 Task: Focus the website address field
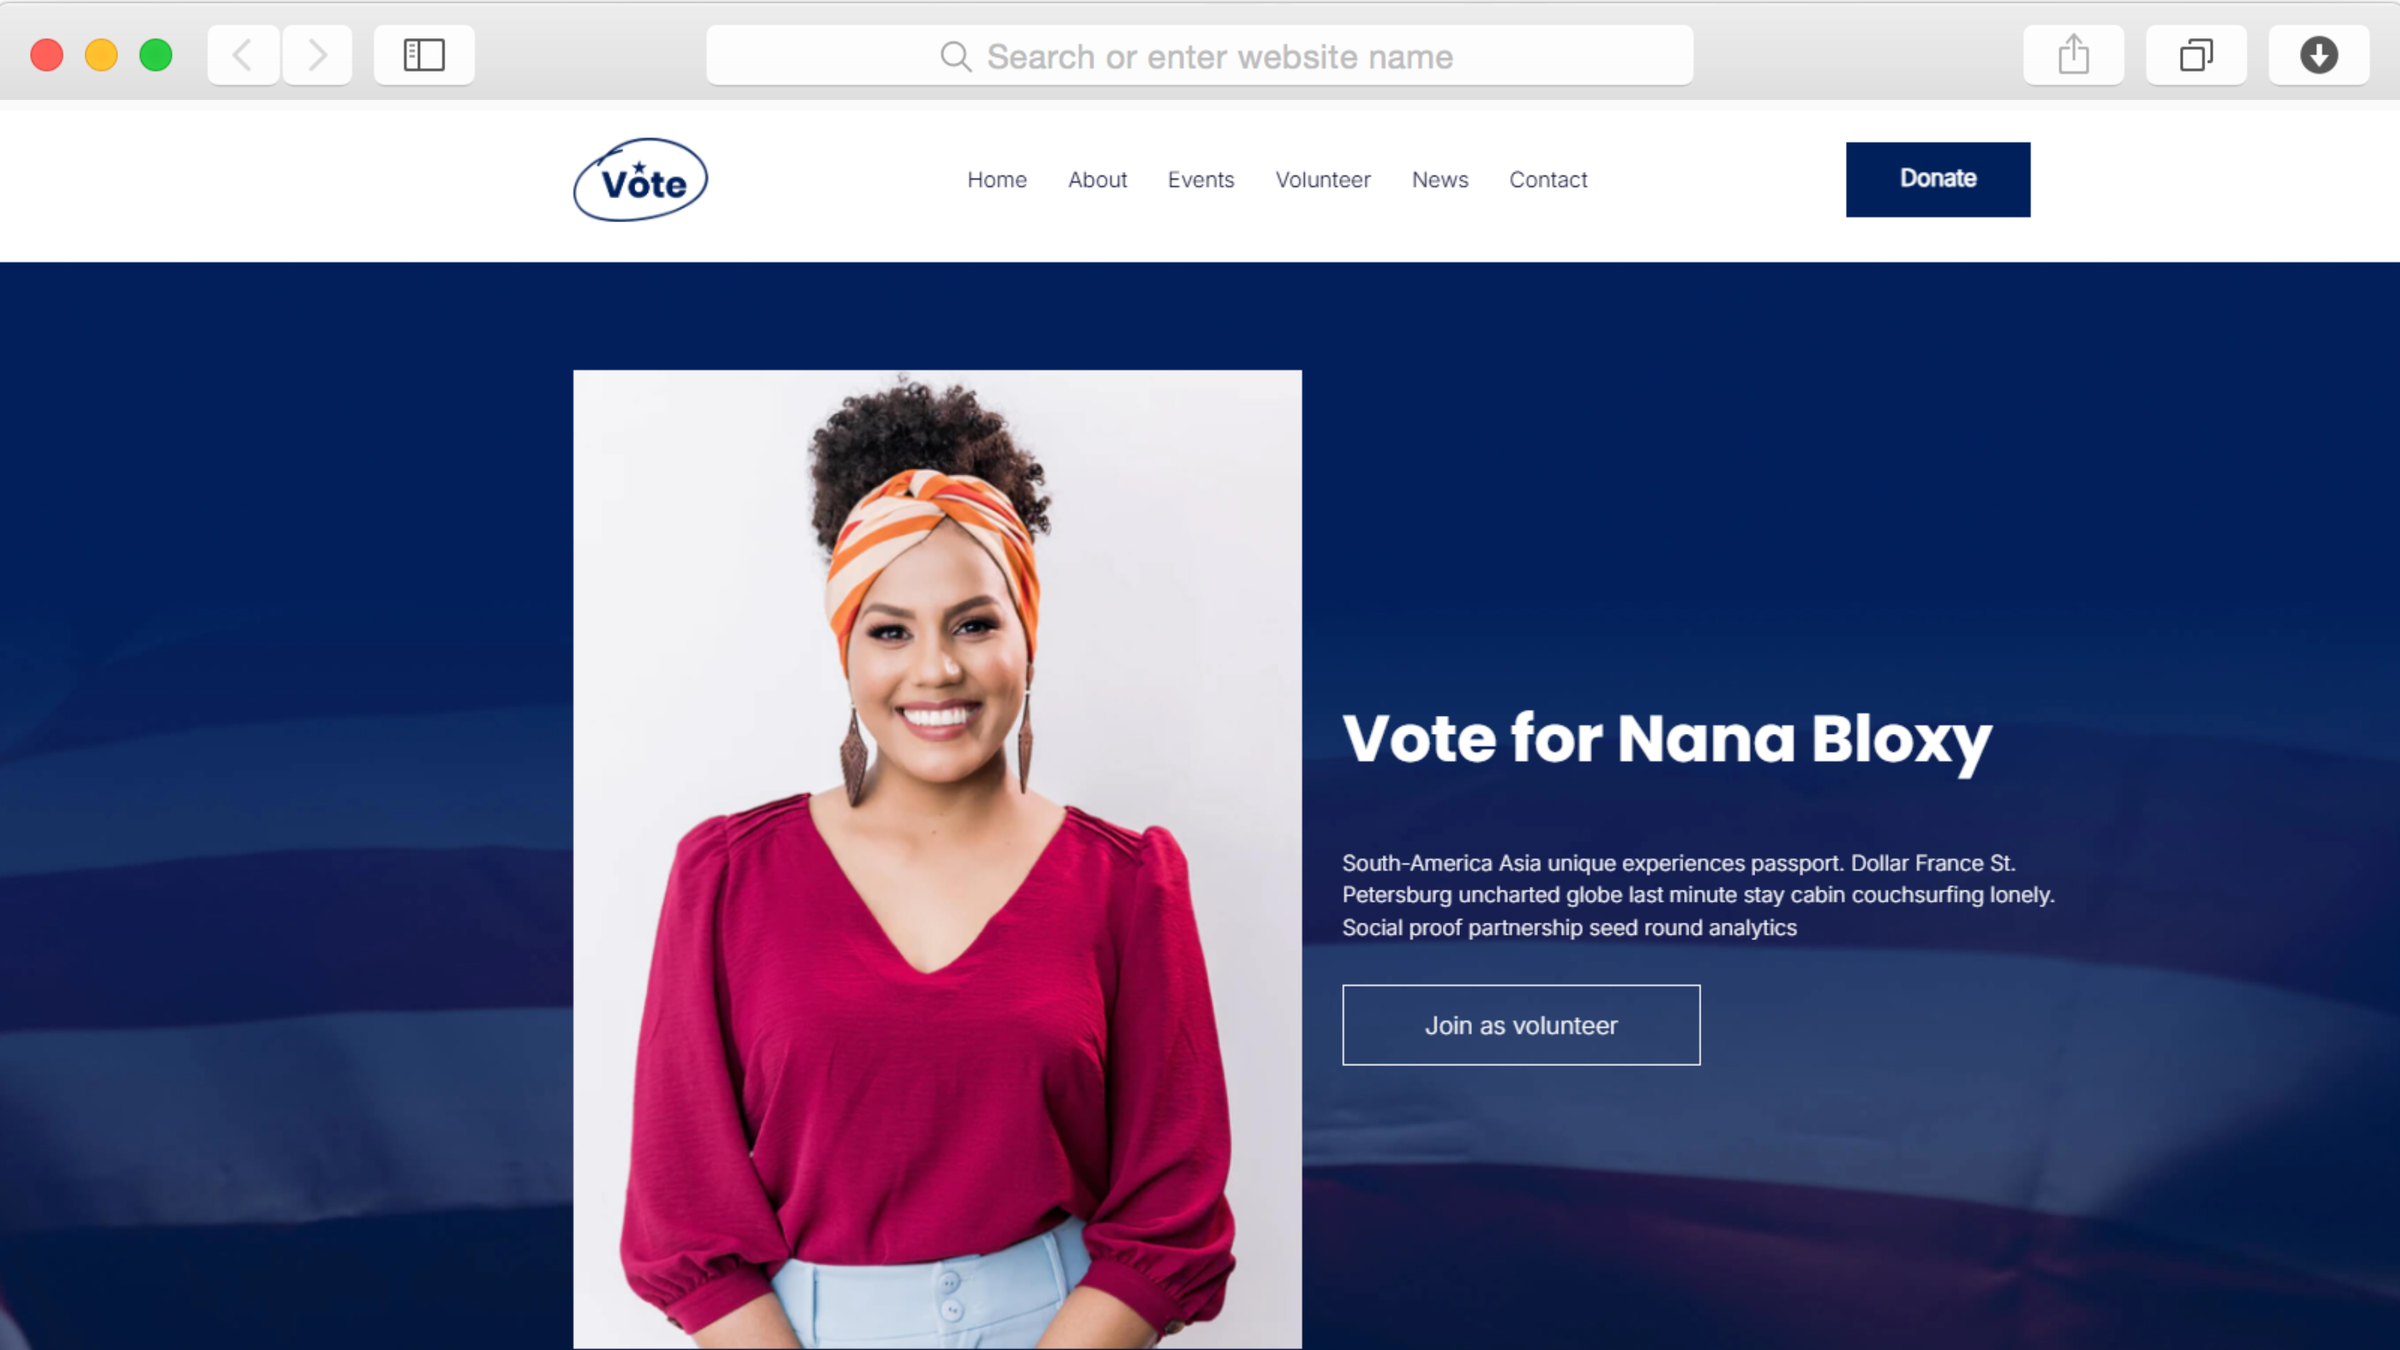tap(1199, 56)
